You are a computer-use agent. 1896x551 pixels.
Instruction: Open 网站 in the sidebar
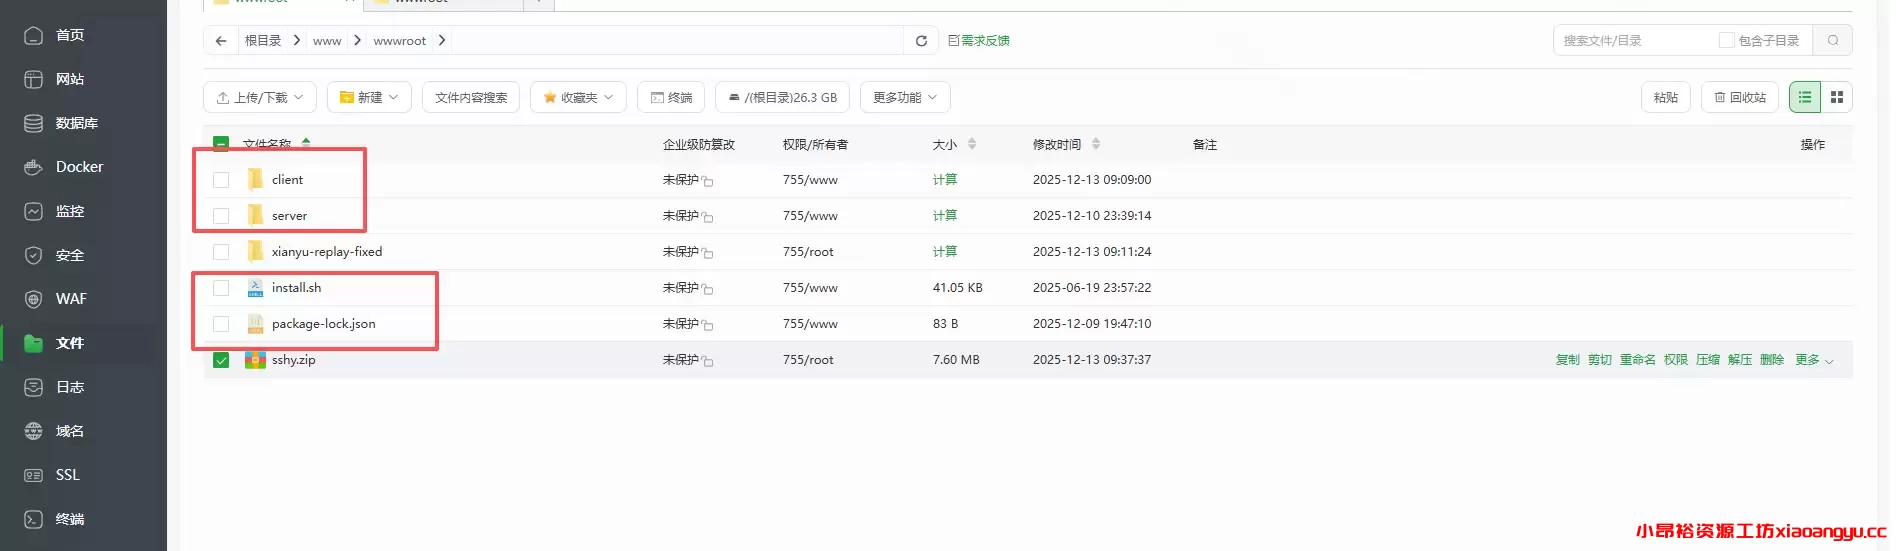coord(69,79)
